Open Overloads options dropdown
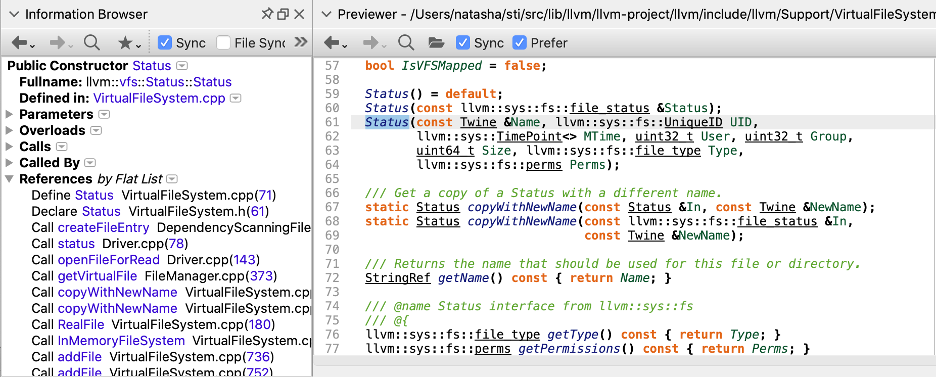The height and width of the screenshot is (378, 936). click(x=96, y=130)
